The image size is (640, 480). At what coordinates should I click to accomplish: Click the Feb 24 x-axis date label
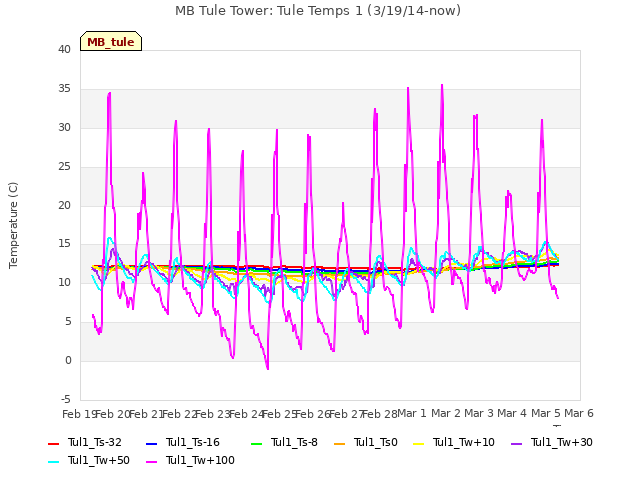tap(247, 414)
